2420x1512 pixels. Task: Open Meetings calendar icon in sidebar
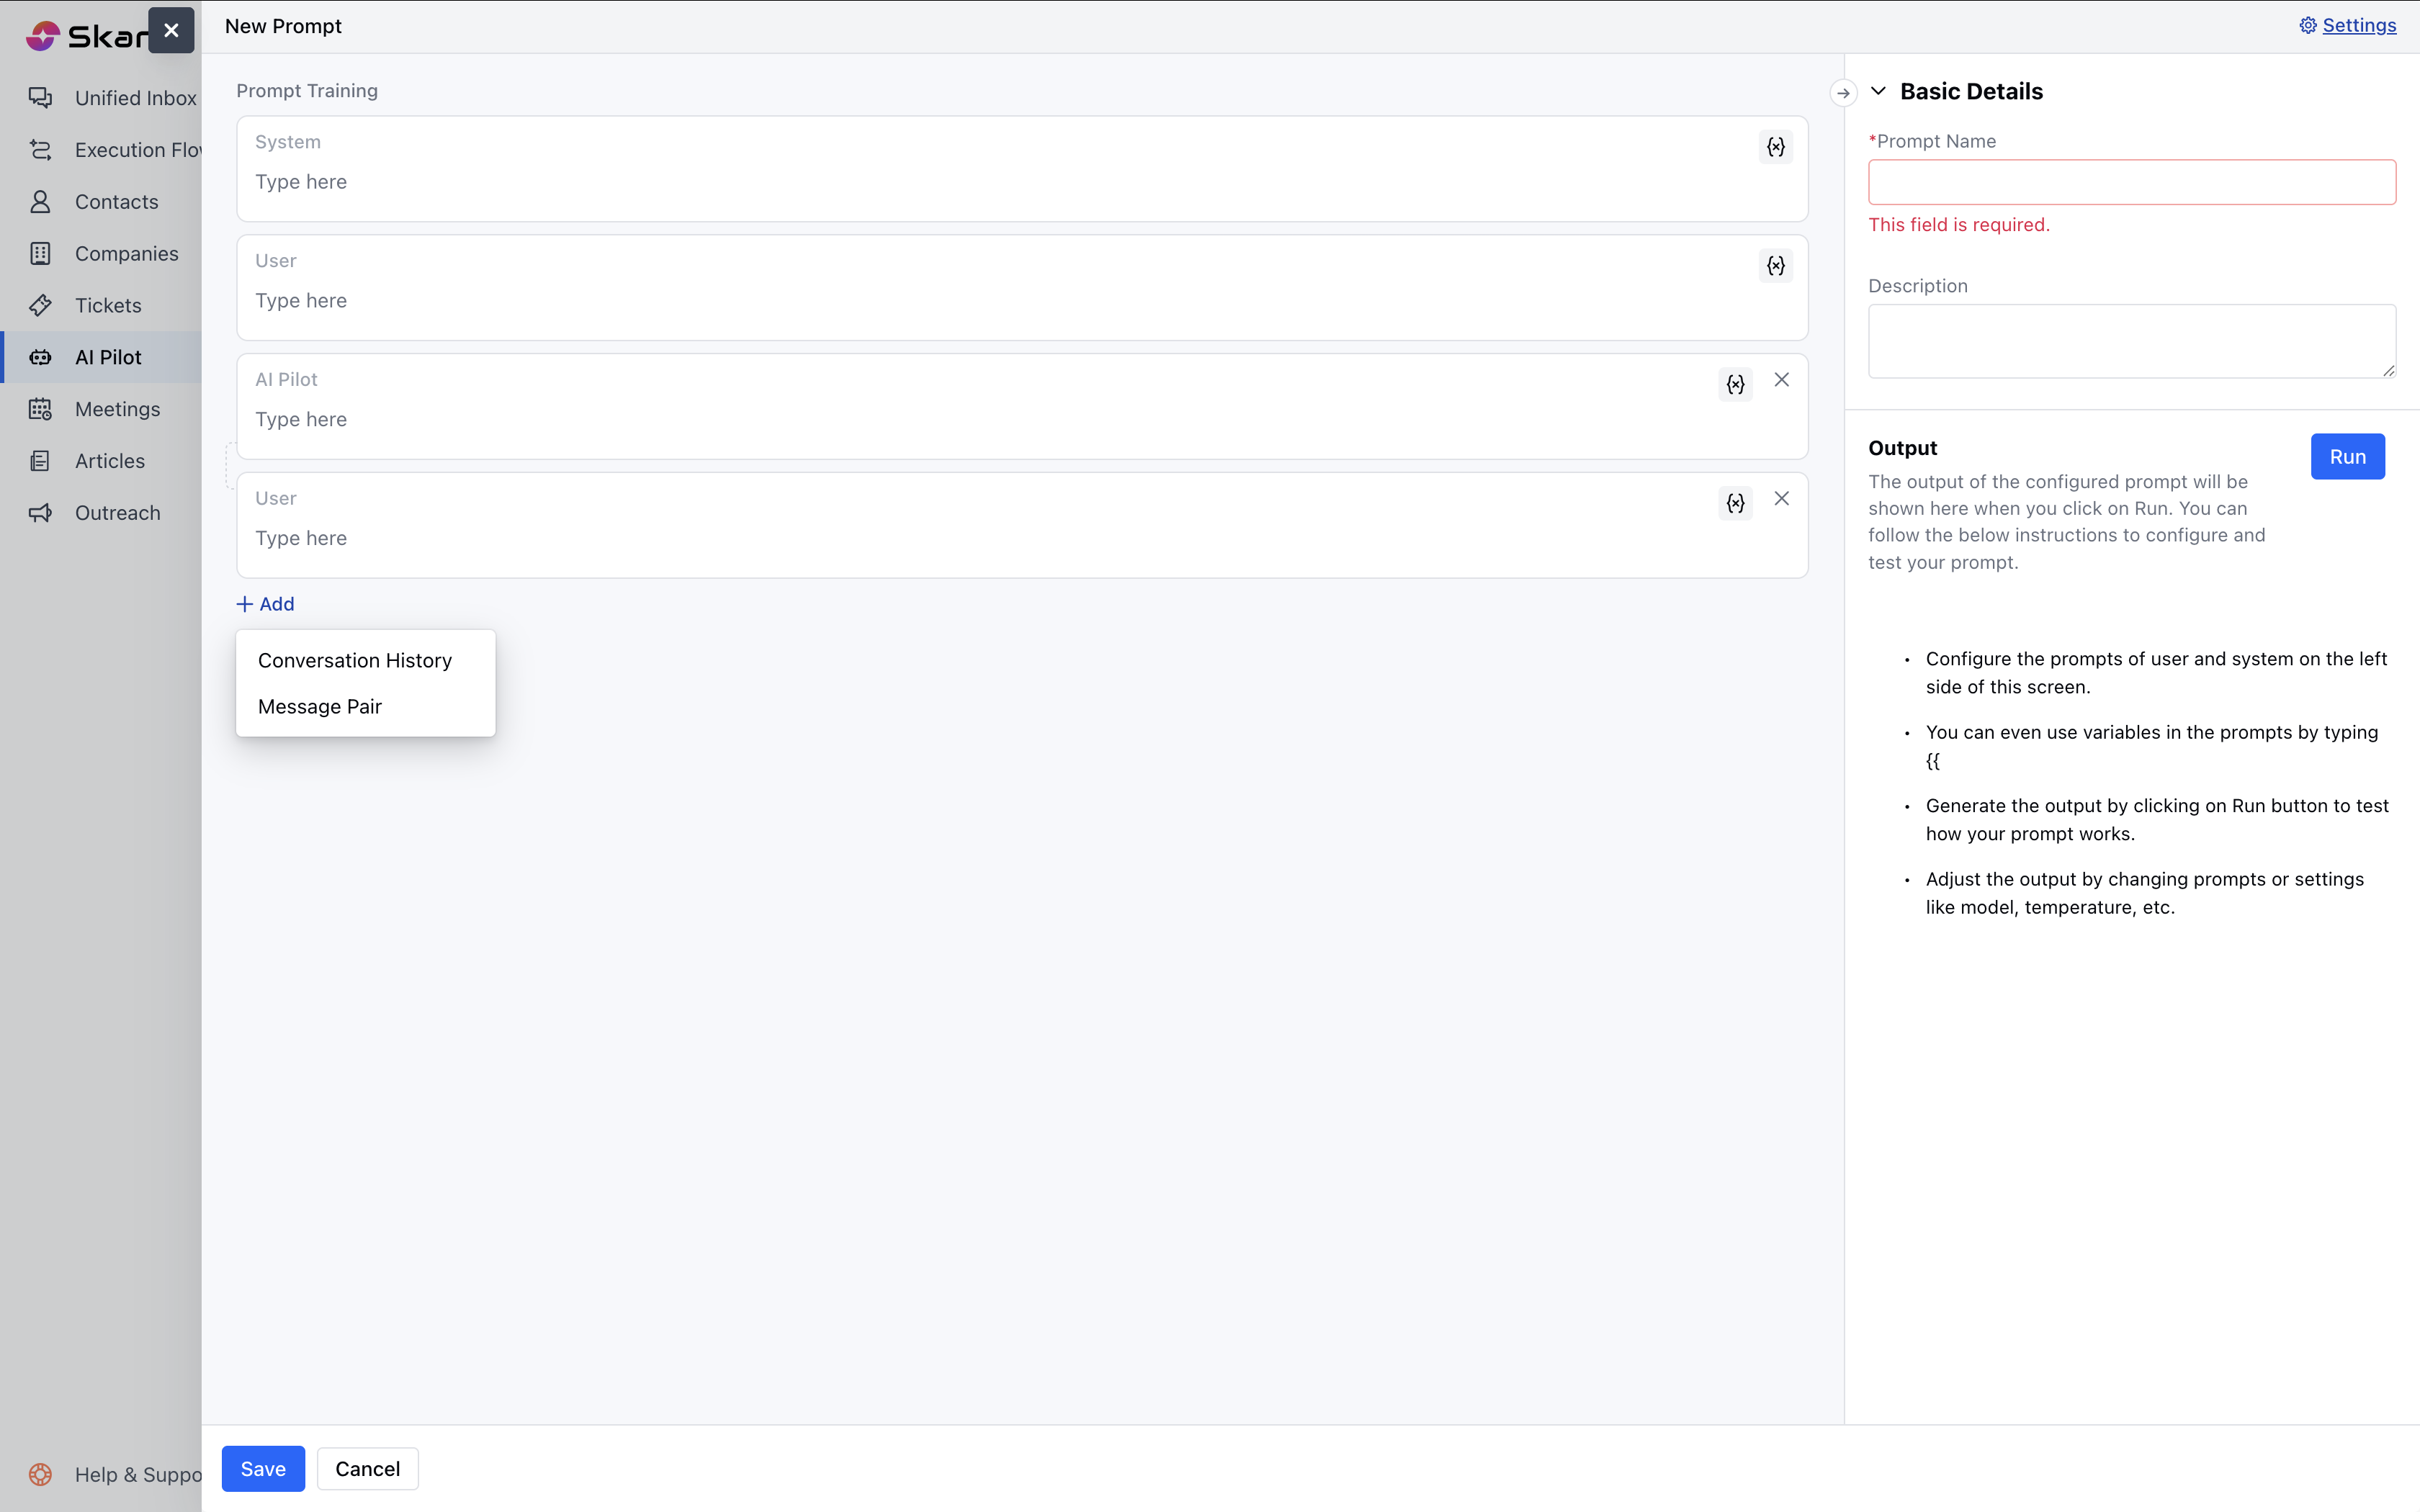click(40, 409)
